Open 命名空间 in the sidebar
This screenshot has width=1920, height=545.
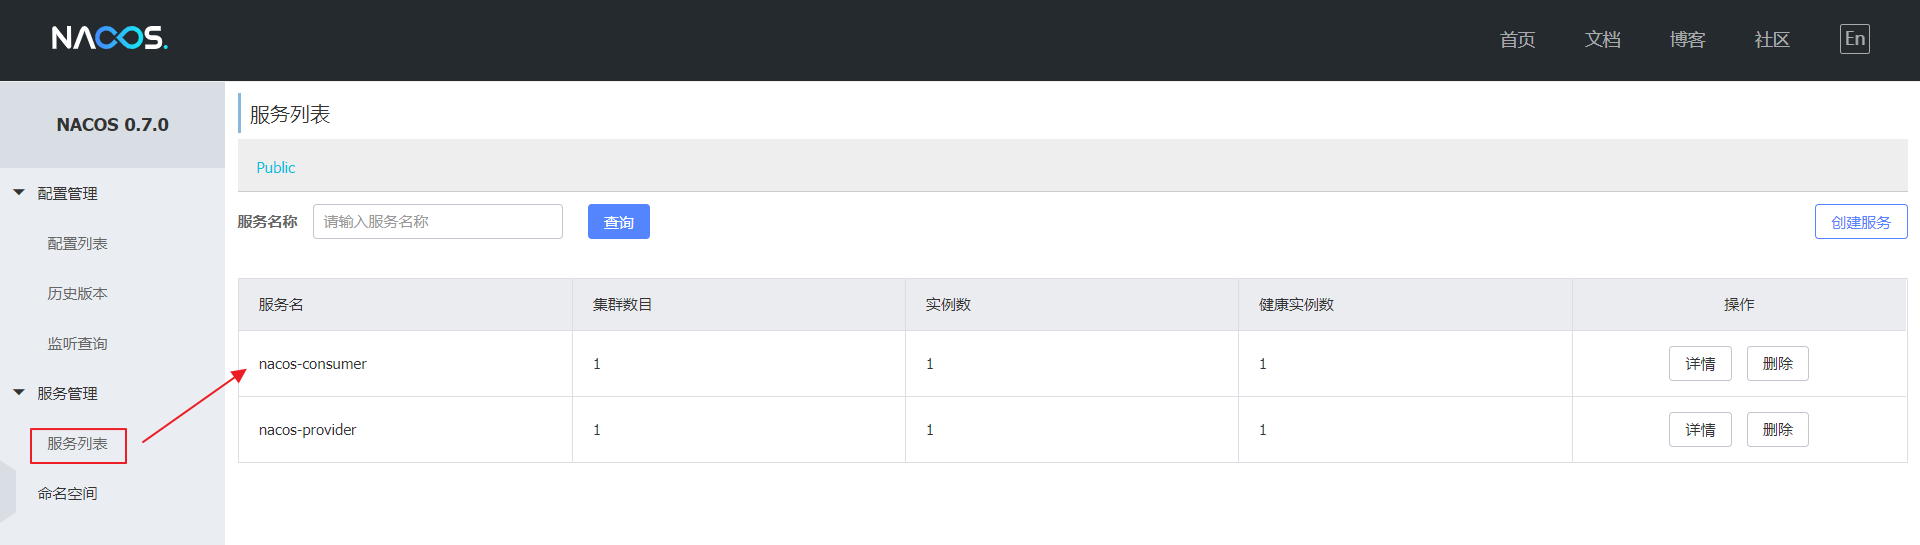click(67, 493)
